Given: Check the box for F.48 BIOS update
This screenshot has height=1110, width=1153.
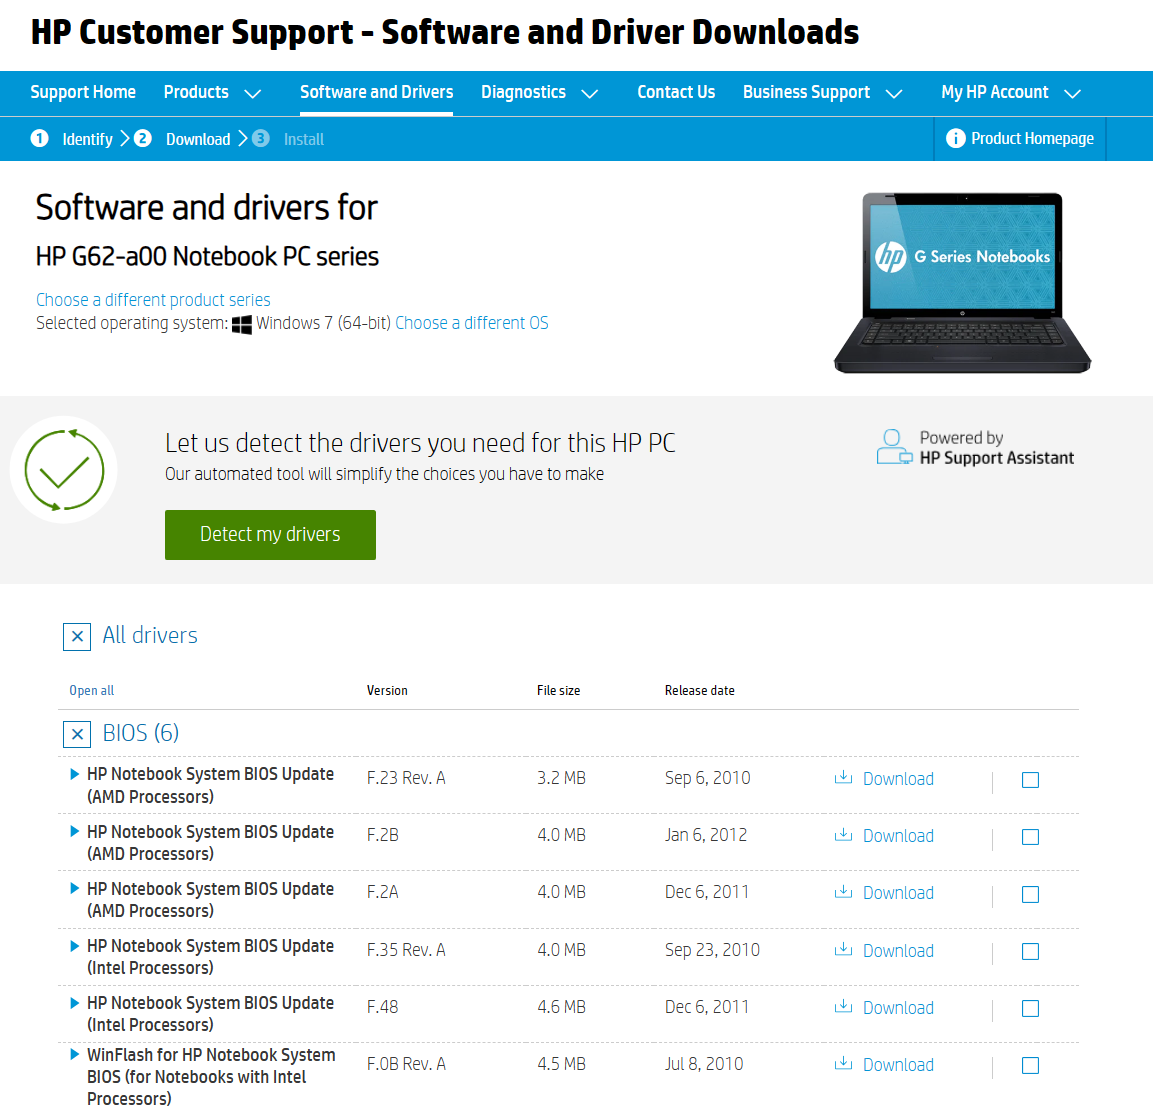Looking at the screenshot, I should [x=1030, y=1009].
